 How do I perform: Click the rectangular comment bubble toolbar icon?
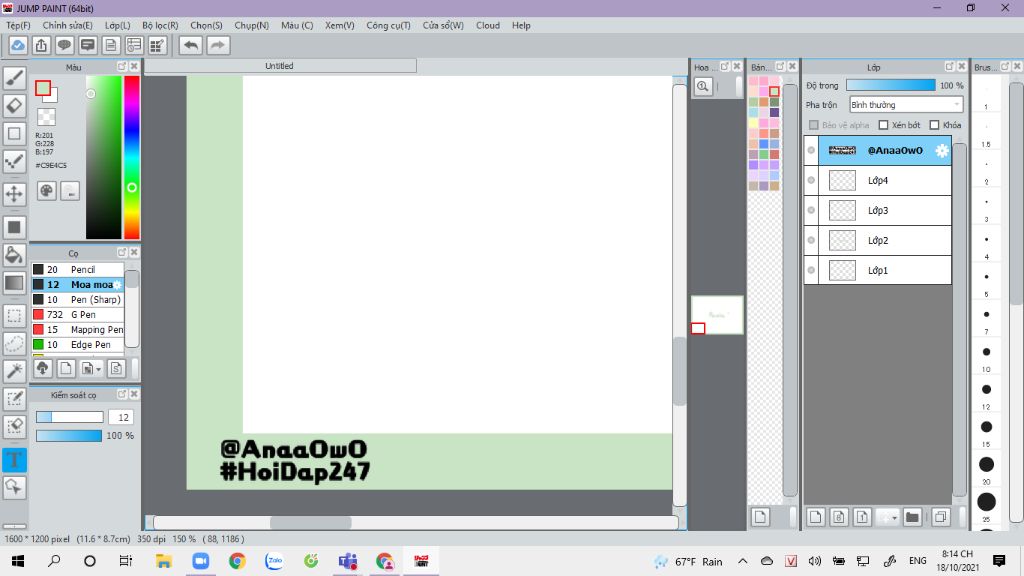point(88,46)
